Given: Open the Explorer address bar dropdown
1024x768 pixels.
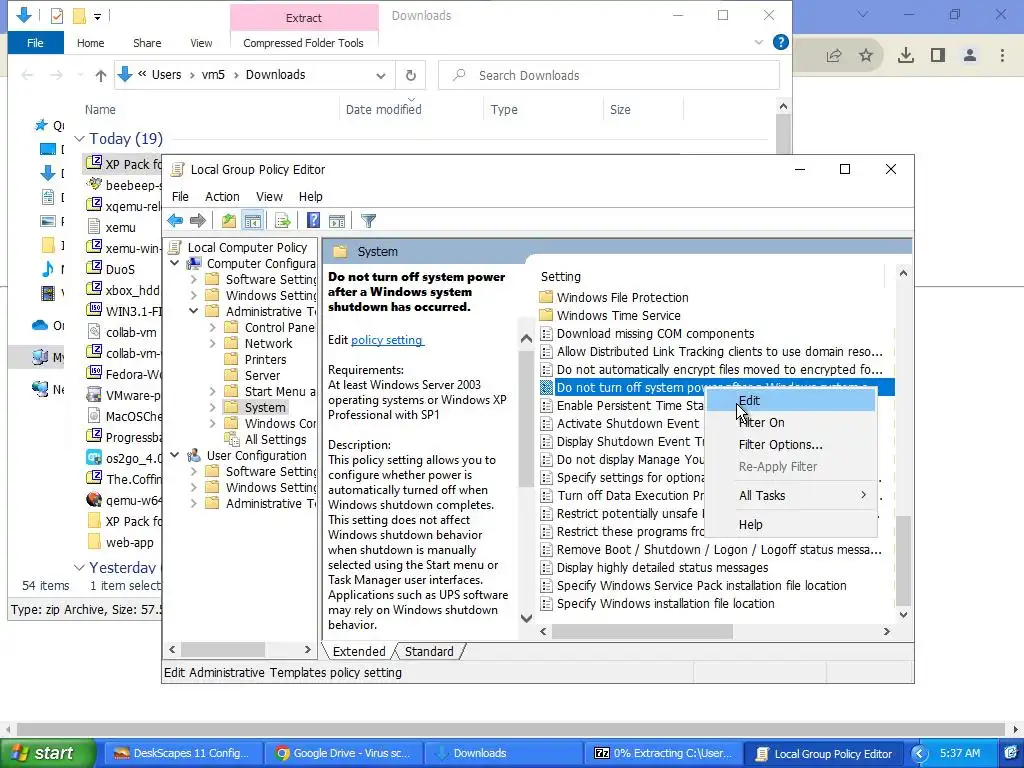Looking at the screenshot, I should point(381,76).
